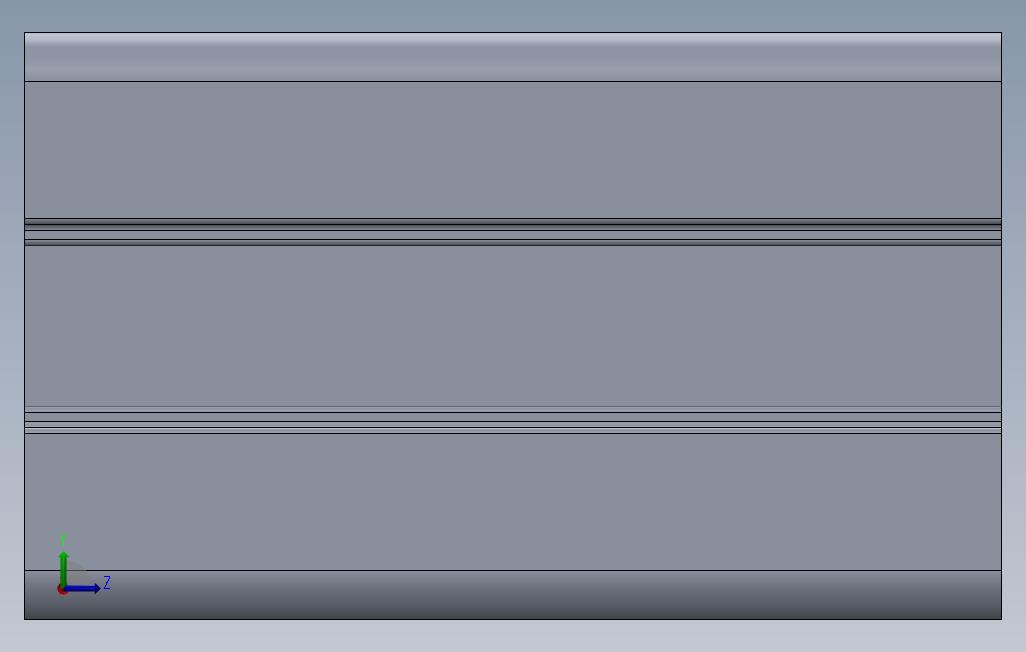Select the red origin dot of the triad
The height and width of the screenshot is (652, 1026).
[x=62, y=590]
